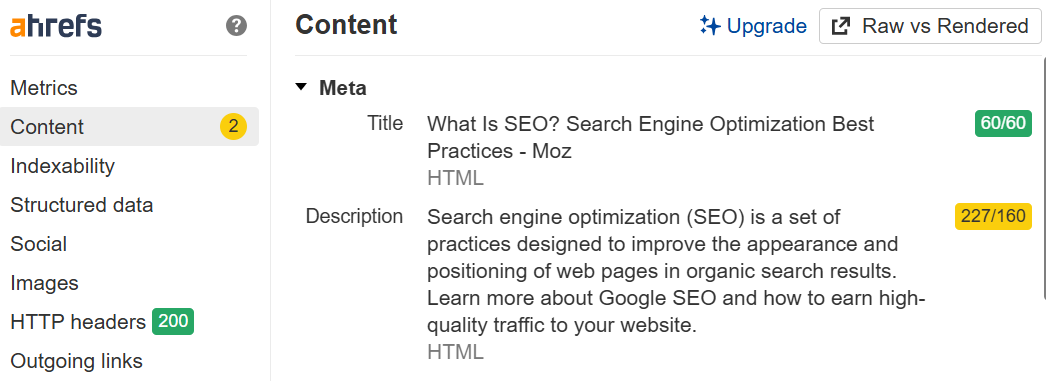The height and width of the screenshot is (381, 1046).
Task: Click the Meta section heading
Action: click(343, 87)
